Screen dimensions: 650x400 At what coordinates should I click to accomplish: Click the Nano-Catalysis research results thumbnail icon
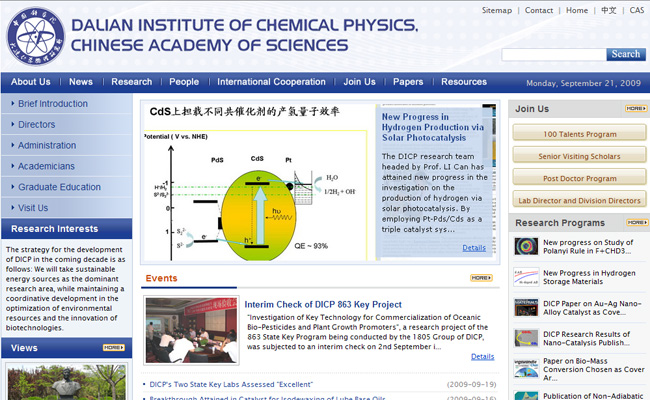[x=526, y=339]
